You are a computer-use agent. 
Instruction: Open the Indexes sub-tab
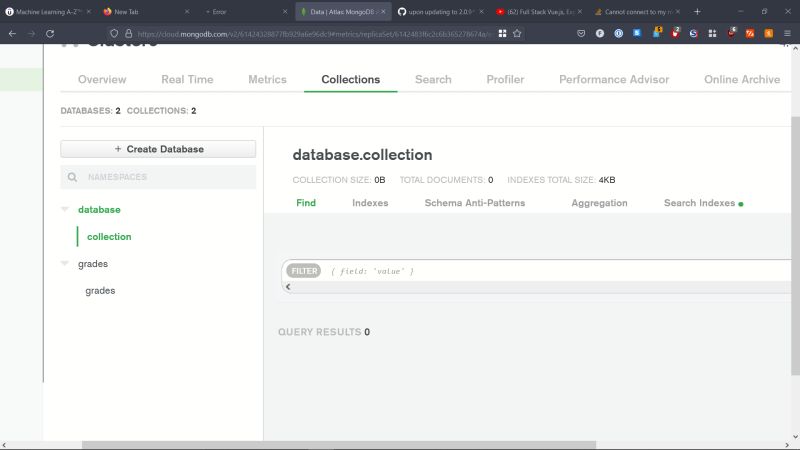(x=370, y=203)
